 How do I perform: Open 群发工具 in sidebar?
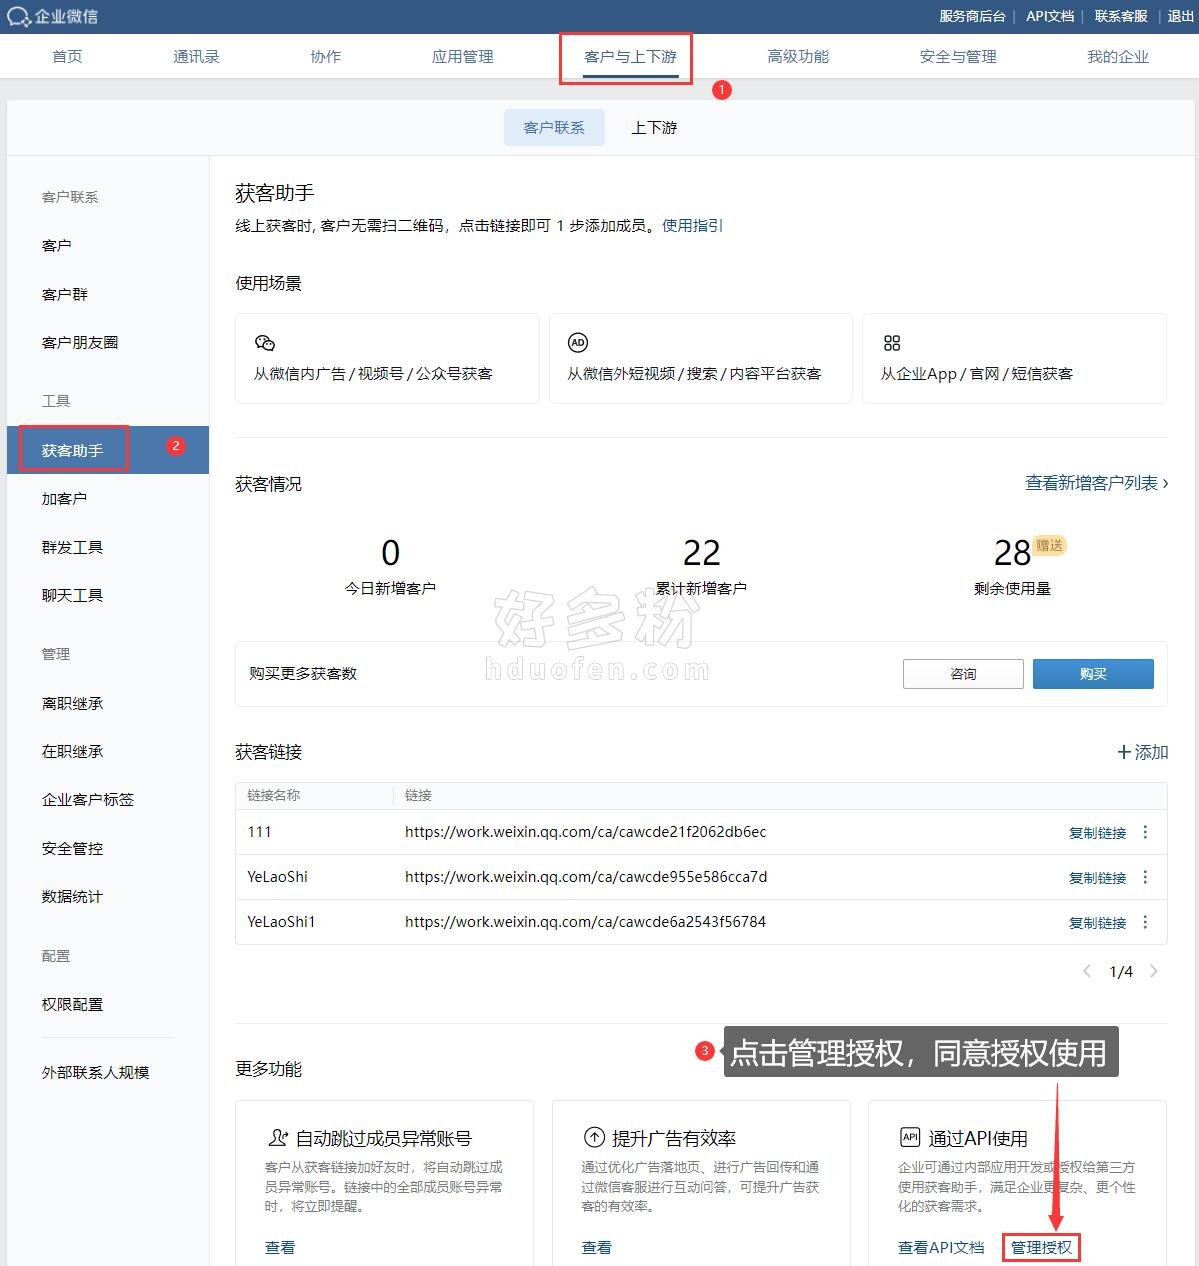(x=72, y=548)
